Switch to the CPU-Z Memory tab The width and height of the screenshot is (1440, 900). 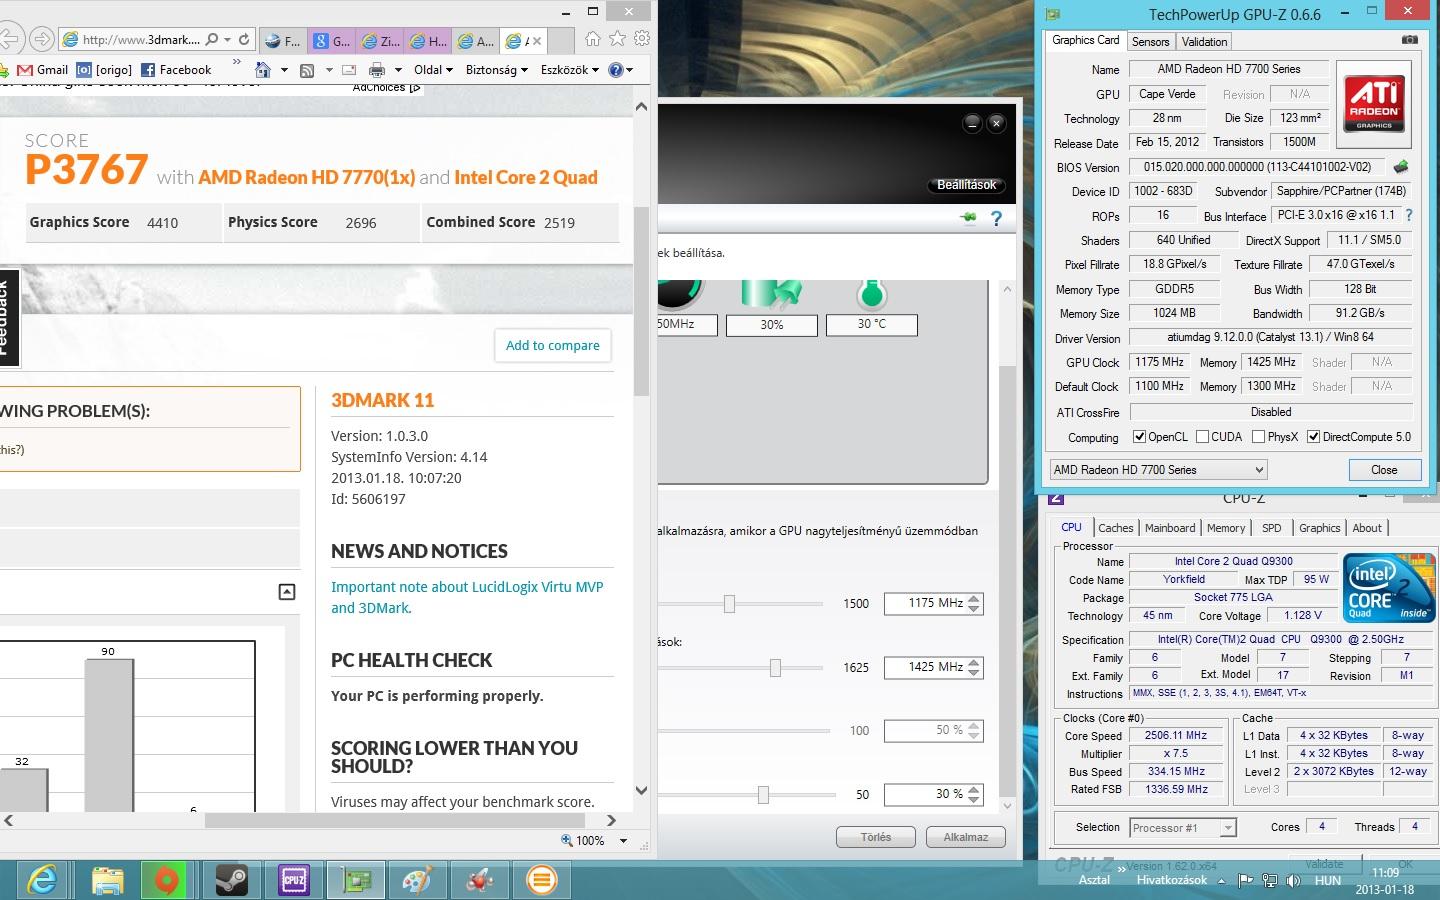point(1225,528)
